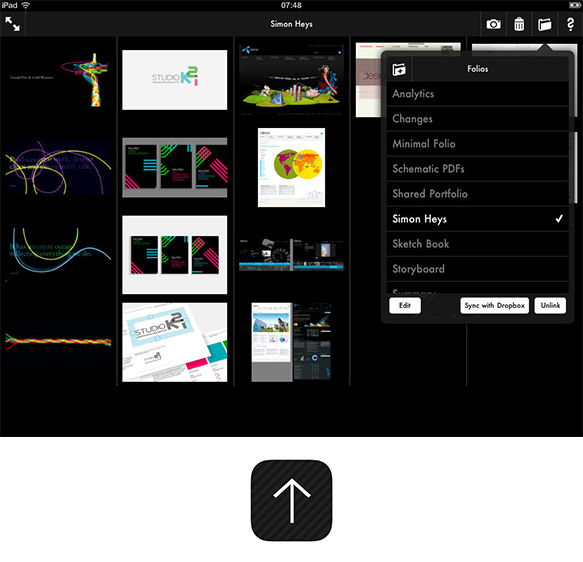The height and width of the screenshot is (562, 583).
Task: Open the Folios folder icon
Action: (545, 25)
